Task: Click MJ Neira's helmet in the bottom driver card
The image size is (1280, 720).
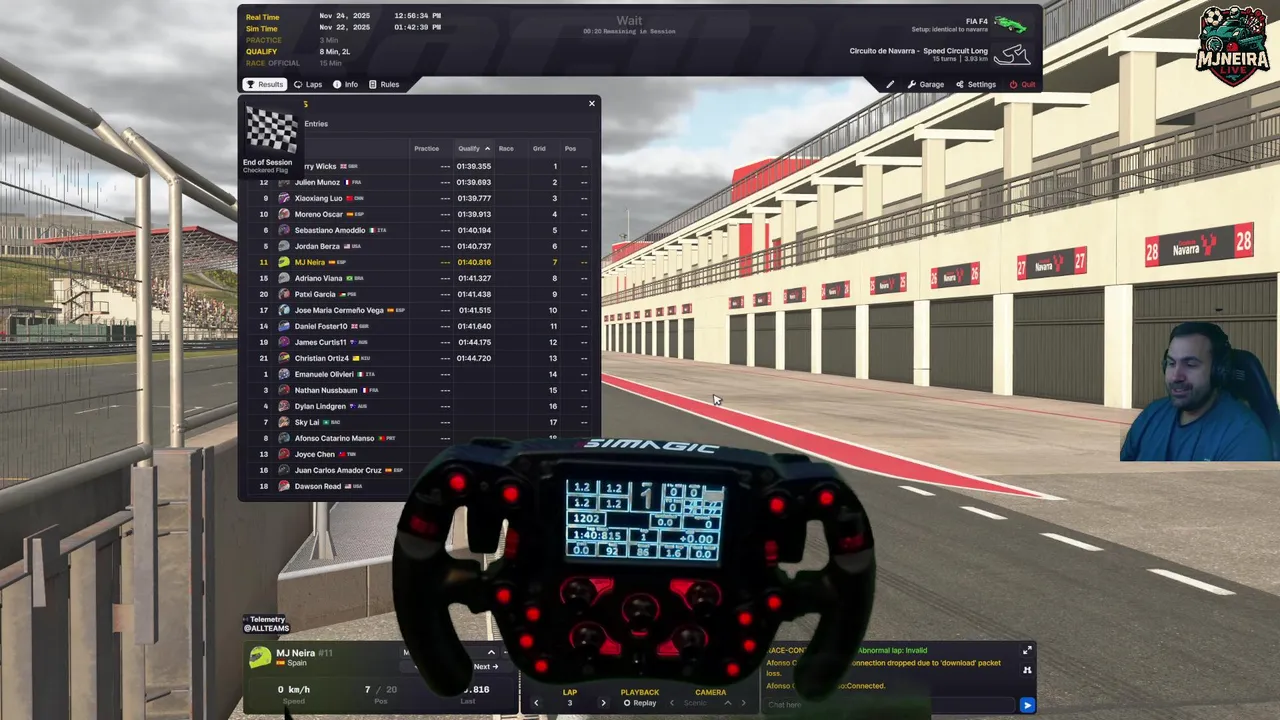Action: coord(260,657)
